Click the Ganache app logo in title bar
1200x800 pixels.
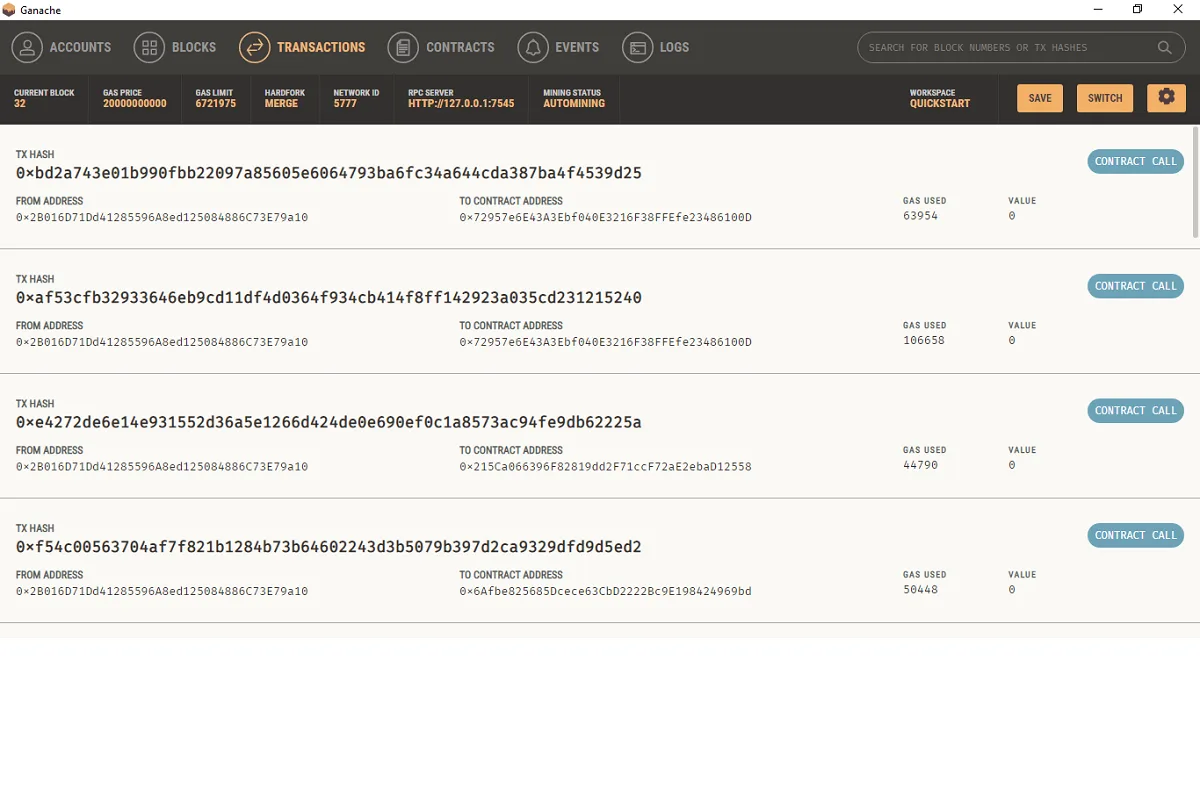(9, 9)
